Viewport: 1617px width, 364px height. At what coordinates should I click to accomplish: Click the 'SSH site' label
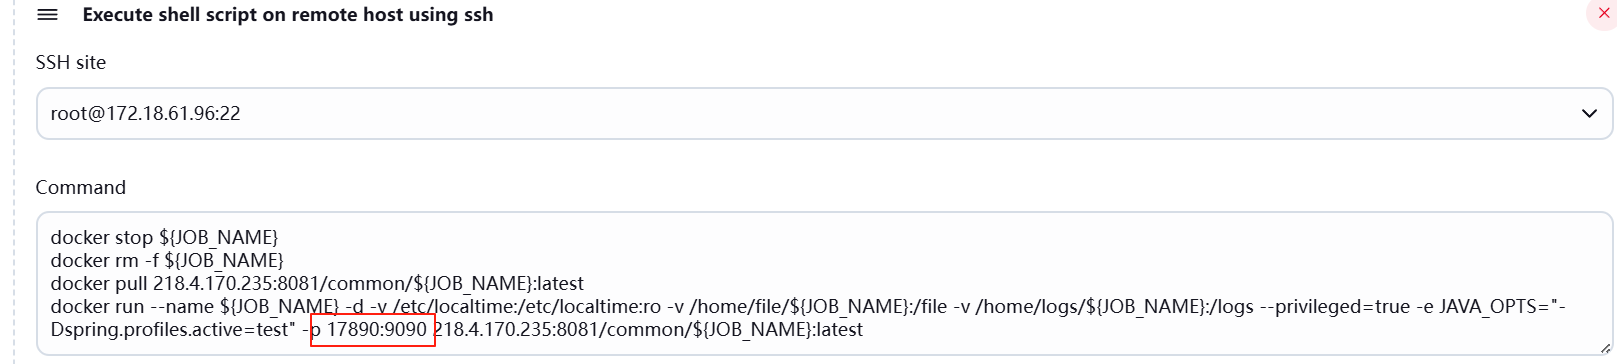[x=70, y=62]
